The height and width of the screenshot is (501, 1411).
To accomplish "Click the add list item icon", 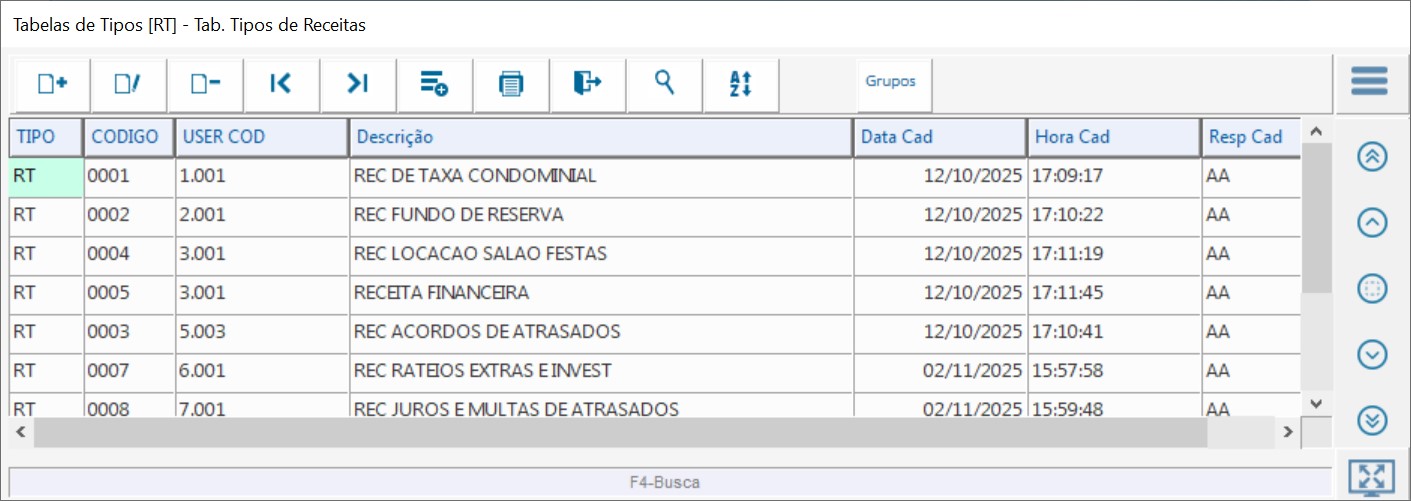I will click(434, 84).
